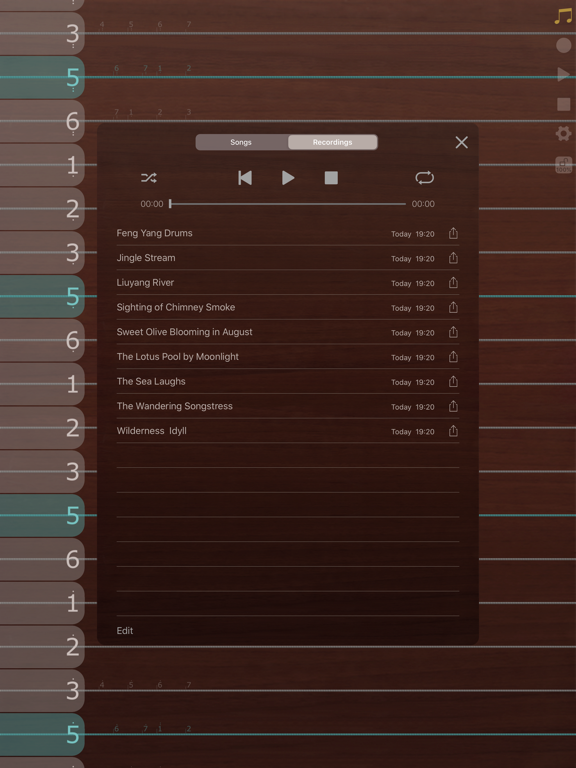Share the Feng Yang Drums recording
The image size is (576, 768).
(x=454, y=233)
